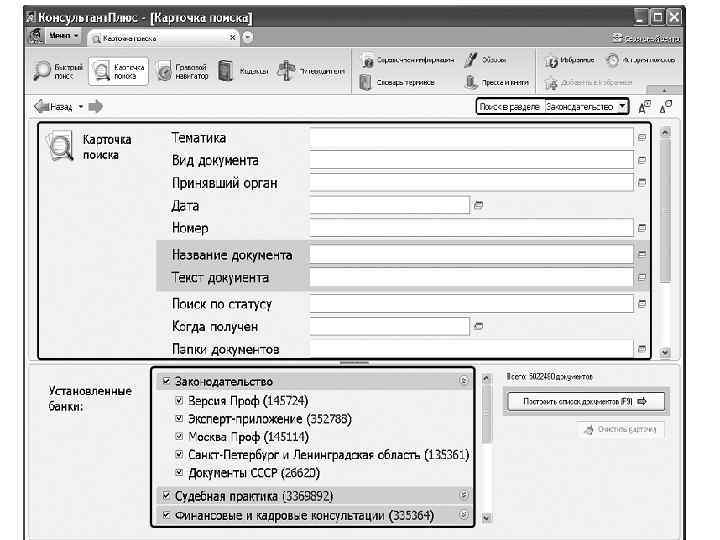Collapse Законодательство section chevron
This screenshot has width=720, height=540.
point(464,380)
